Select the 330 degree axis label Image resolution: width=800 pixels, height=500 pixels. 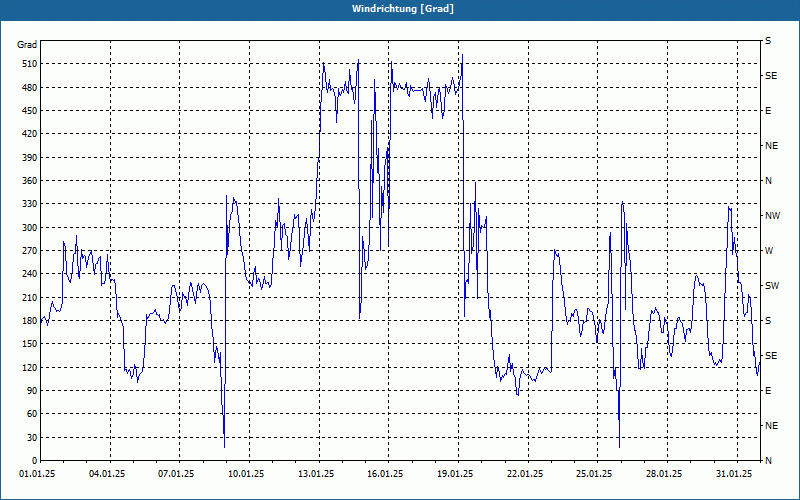click(x=30, y=204)
